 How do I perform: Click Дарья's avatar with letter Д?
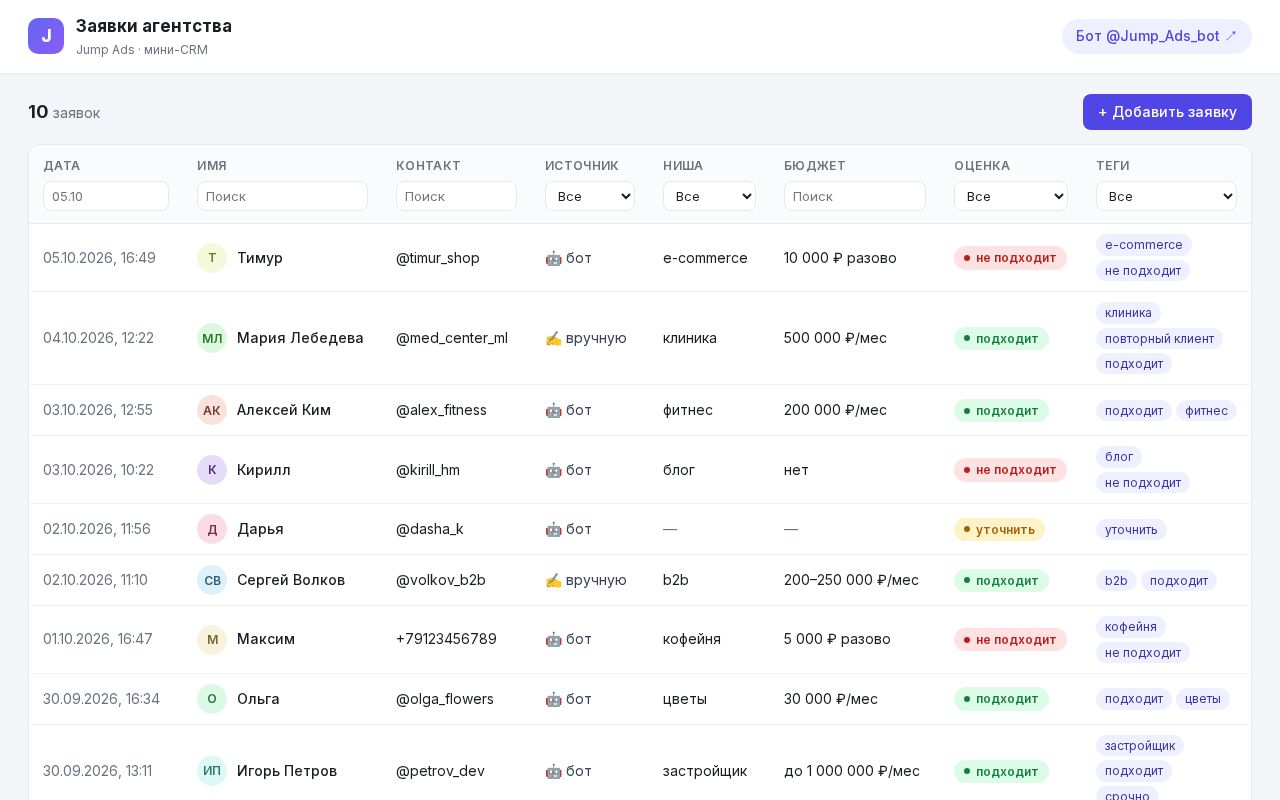pyautogui.click(x=212, y=529)
